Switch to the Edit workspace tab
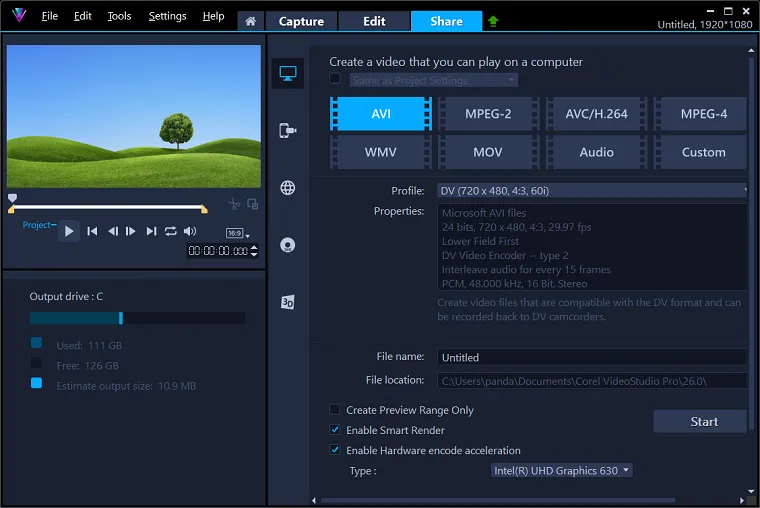 [374, 21]
